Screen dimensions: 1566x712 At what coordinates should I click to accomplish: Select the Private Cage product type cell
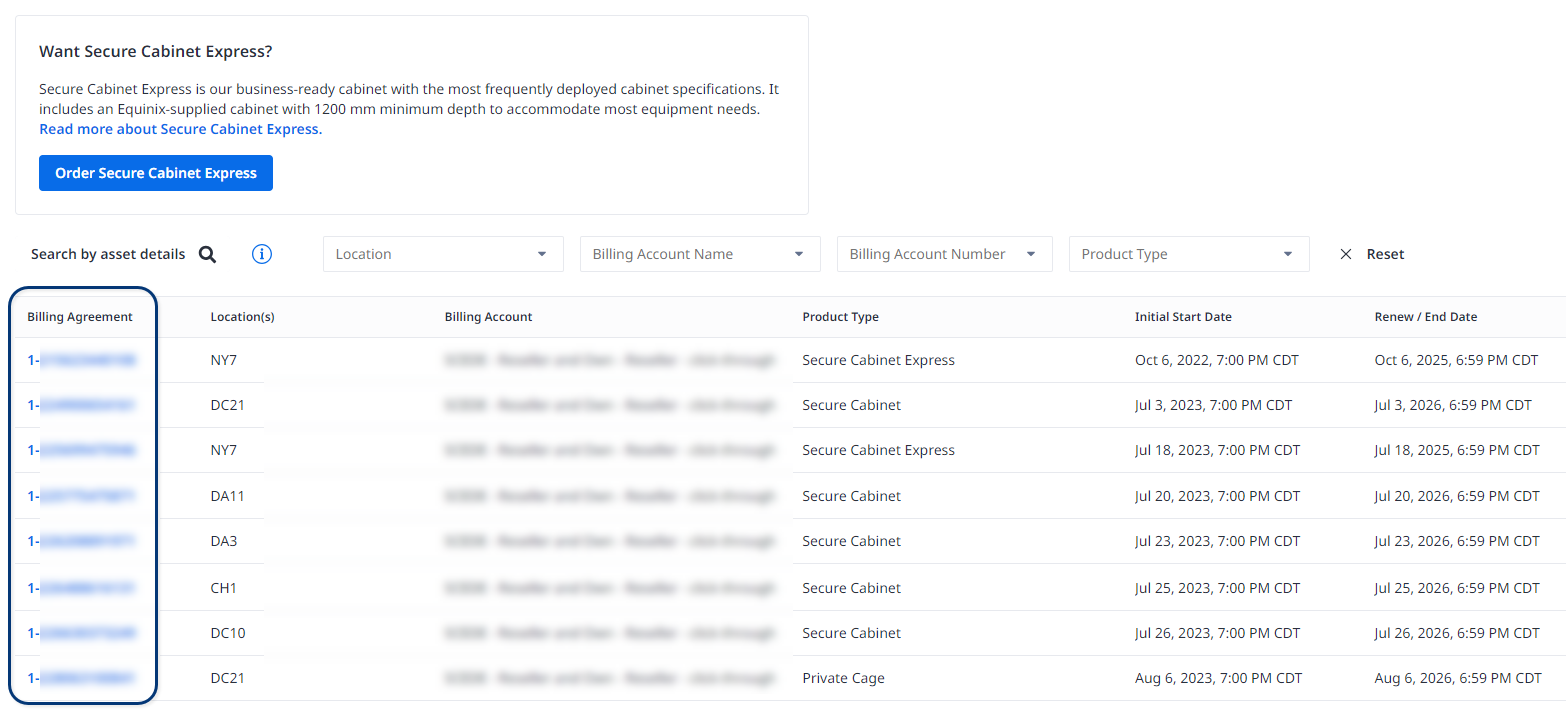pos(843,678)
